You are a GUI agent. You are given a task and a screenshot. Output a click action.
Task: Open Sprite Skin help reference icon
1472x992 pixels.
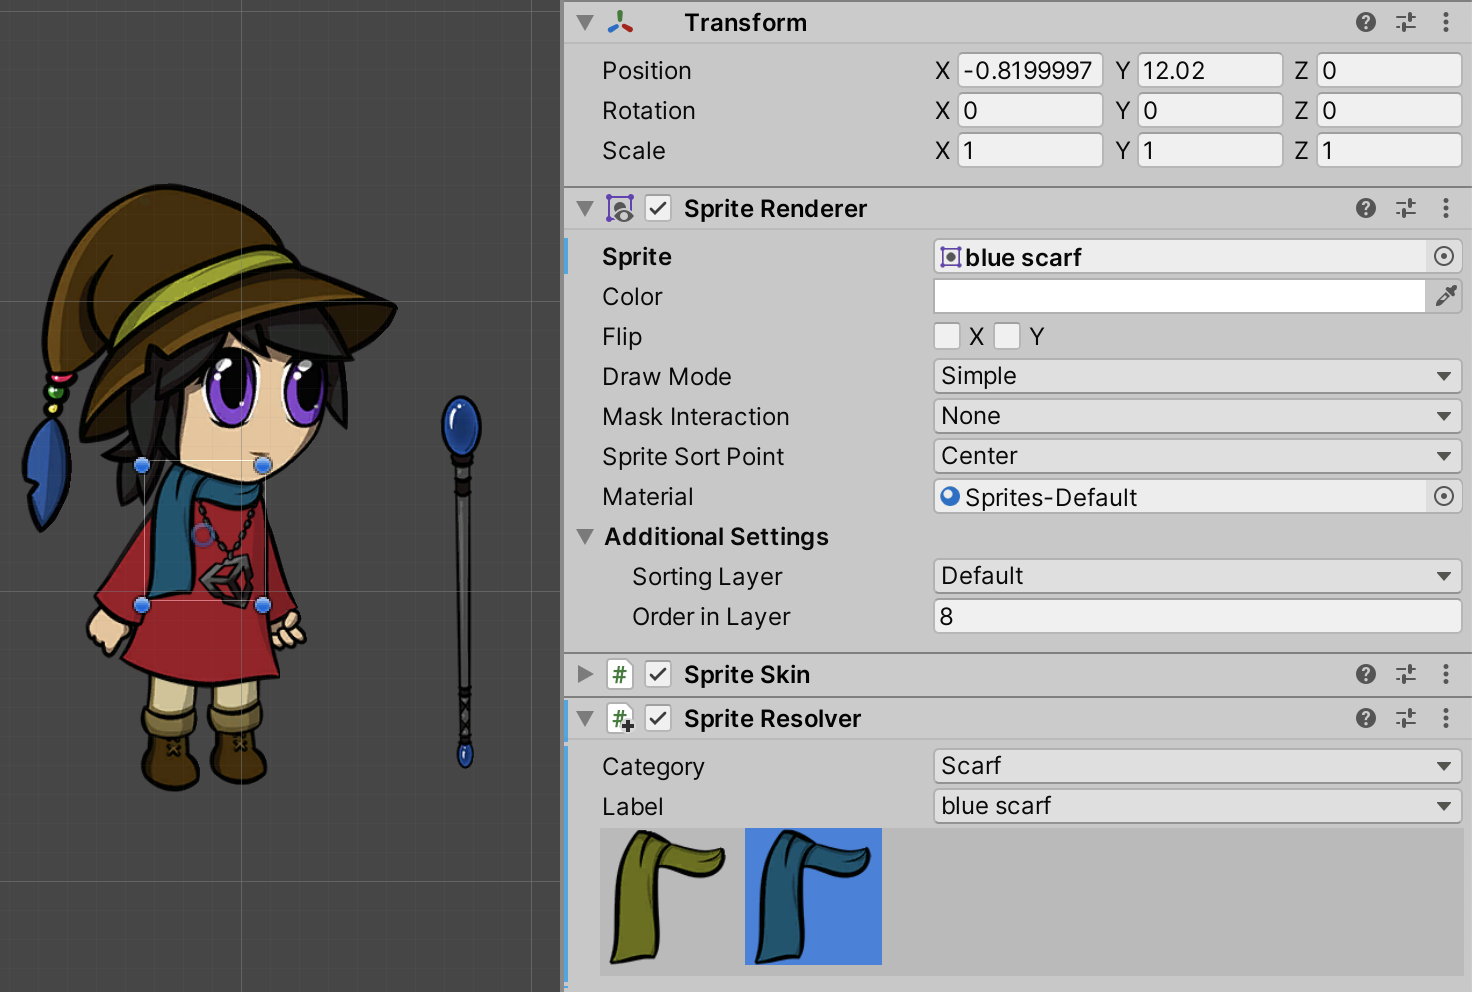coord(1366,674)
